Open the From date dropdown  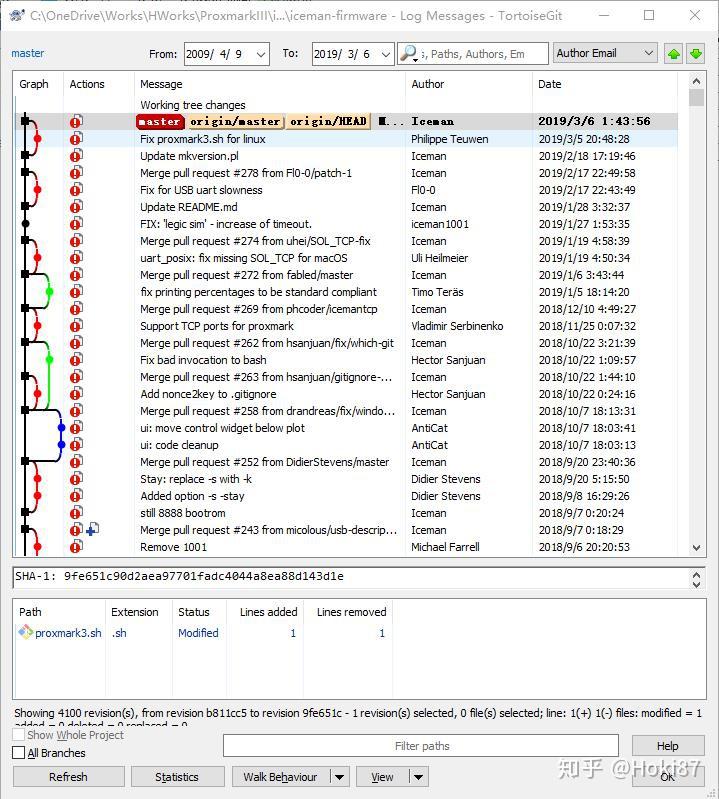click(261, 54)
